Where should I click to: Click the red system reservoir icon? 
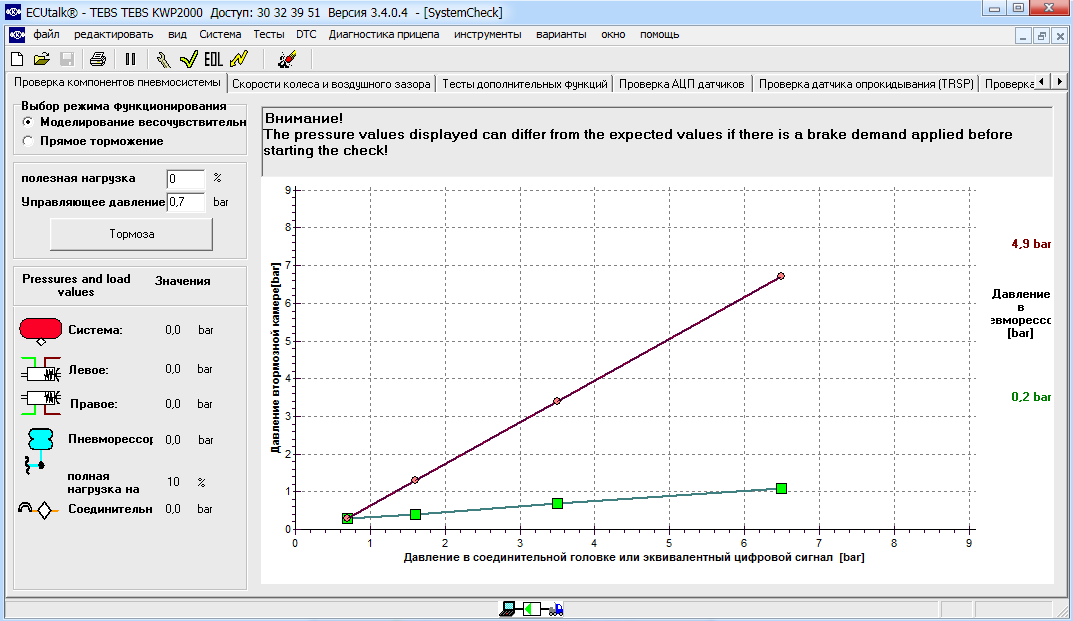pyautogui.click(x=41, y=330)
